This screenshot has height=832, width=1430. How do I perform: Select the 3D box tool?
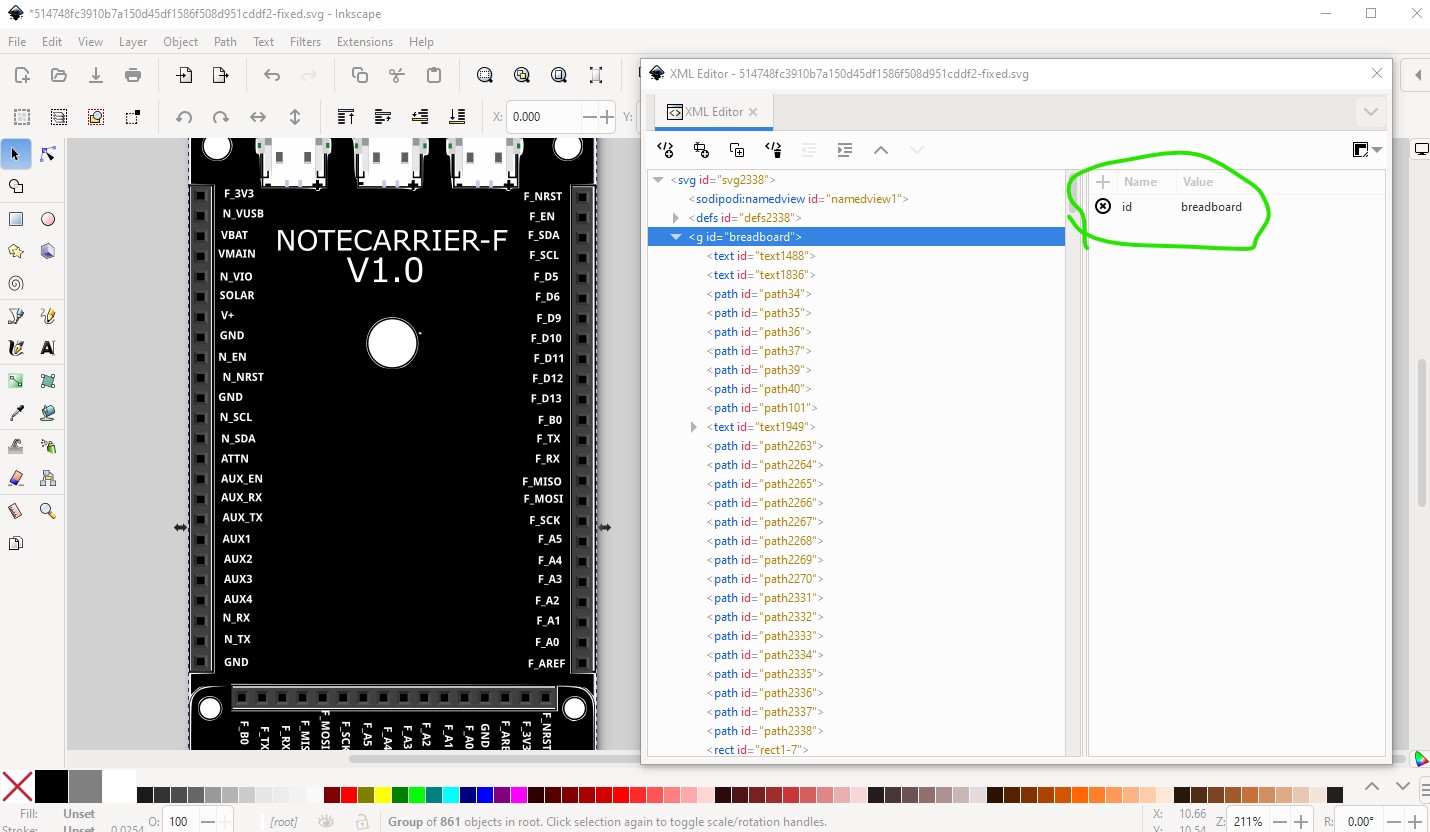point(47,251)
